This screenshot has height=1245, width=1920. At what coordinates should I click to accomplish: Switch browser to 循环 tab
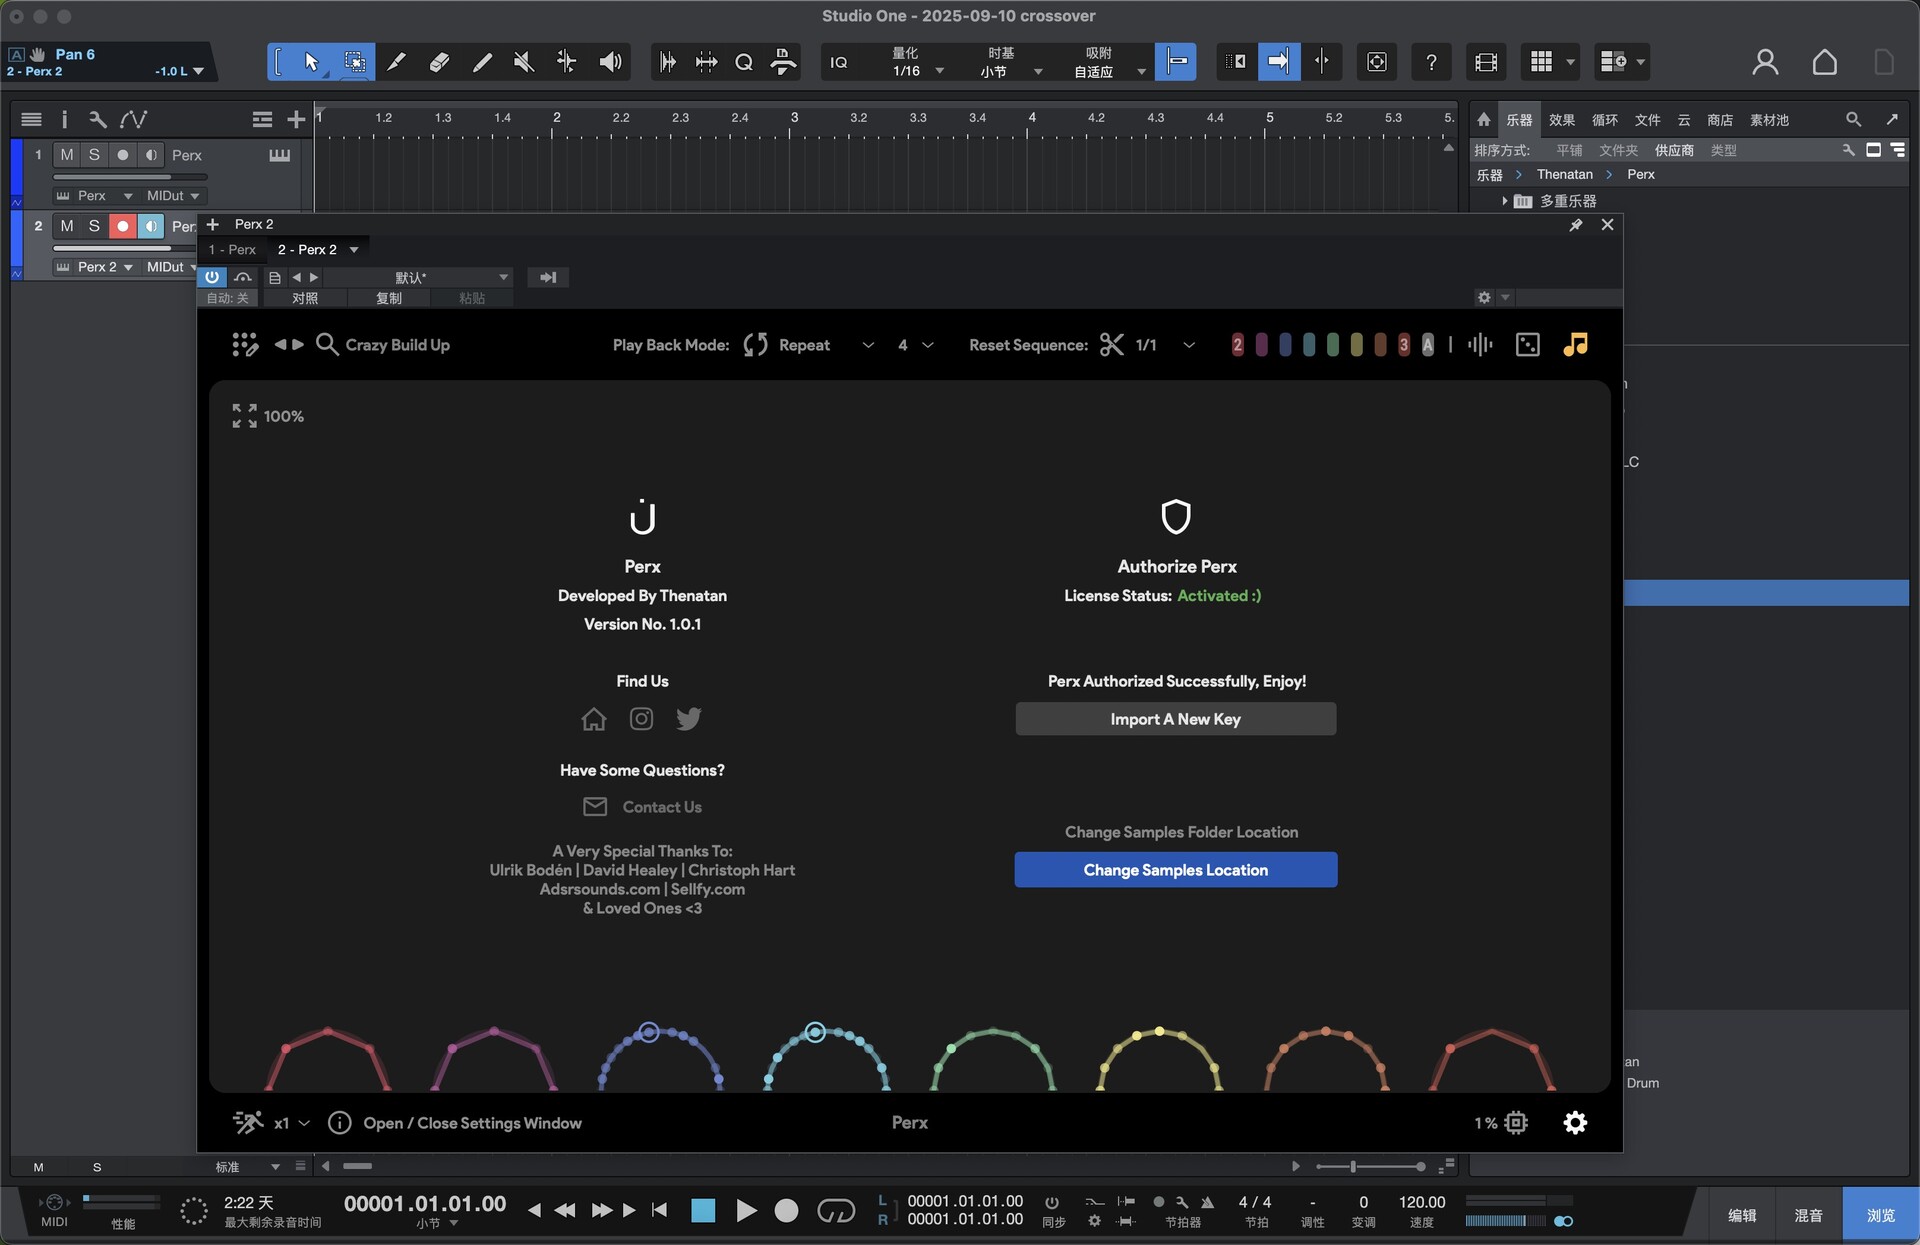coord(1604,120)
